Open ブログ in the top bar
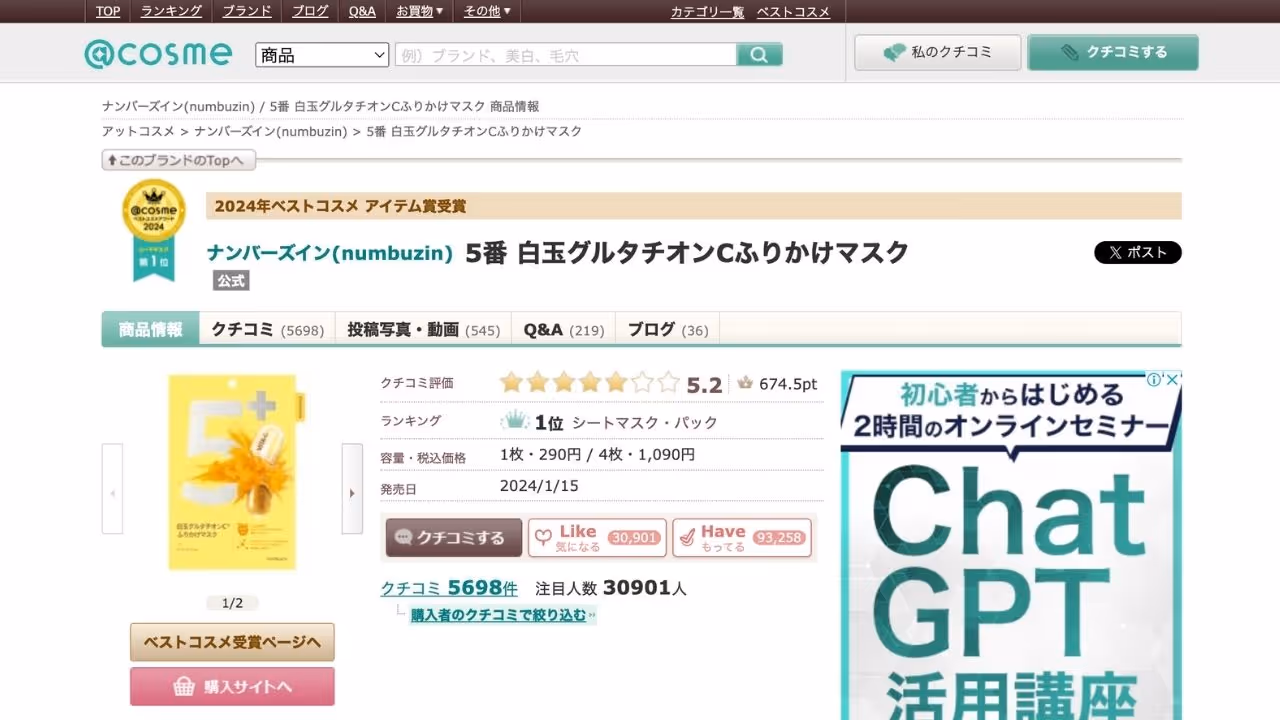The height and width of the screenshot is (720, 1280). (310, 11)
